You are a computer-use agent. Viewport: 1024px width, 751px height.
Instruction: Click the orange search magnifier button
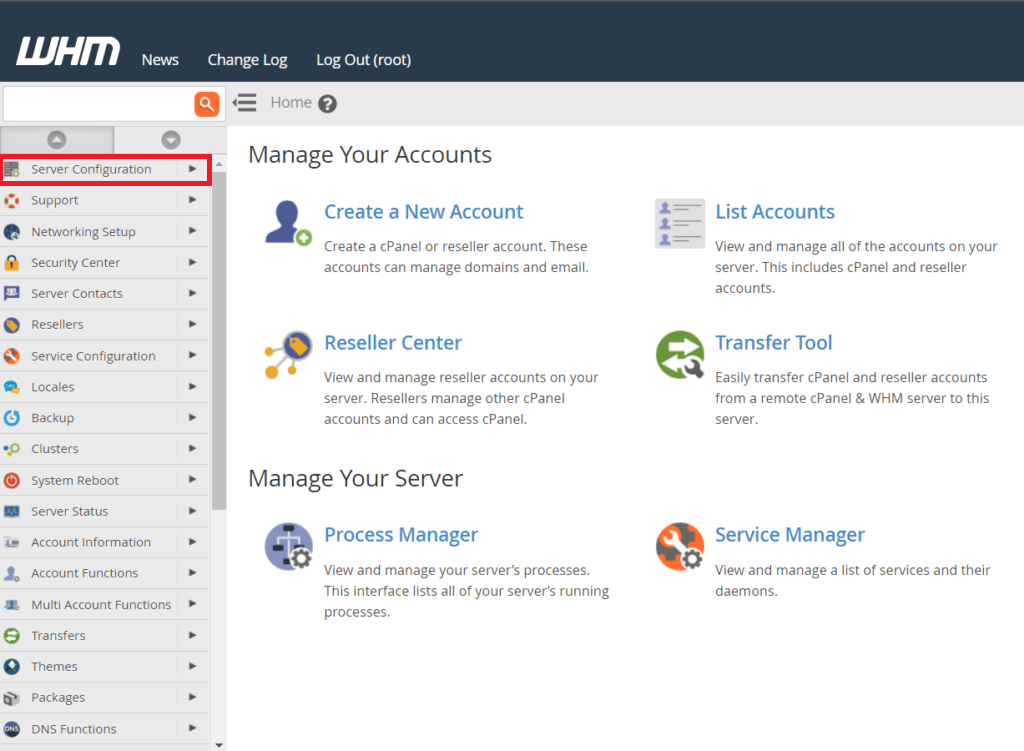(x=206, y=104)
